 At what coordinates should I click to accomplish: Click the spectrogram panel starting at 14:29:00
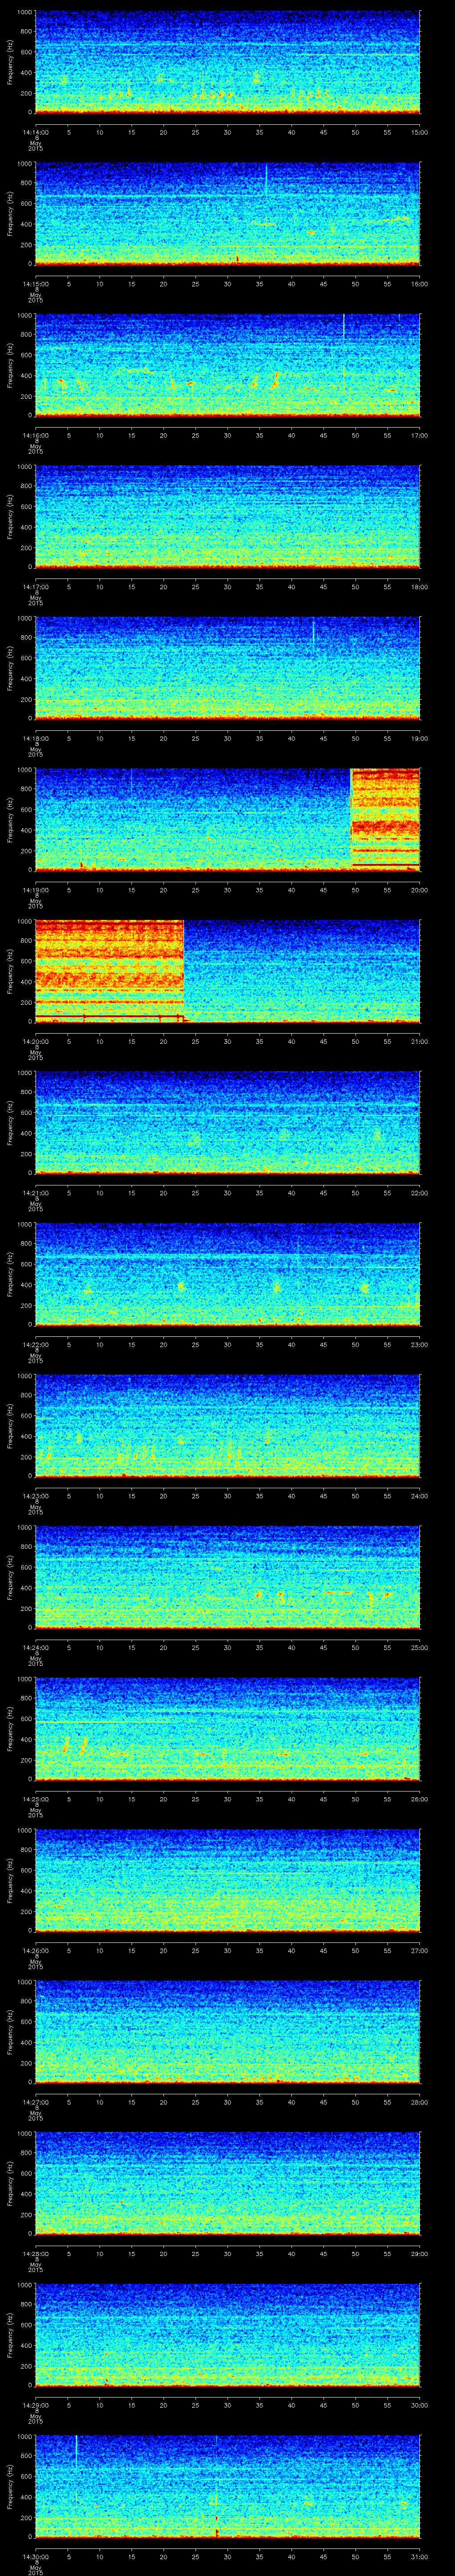(227, 2334)
